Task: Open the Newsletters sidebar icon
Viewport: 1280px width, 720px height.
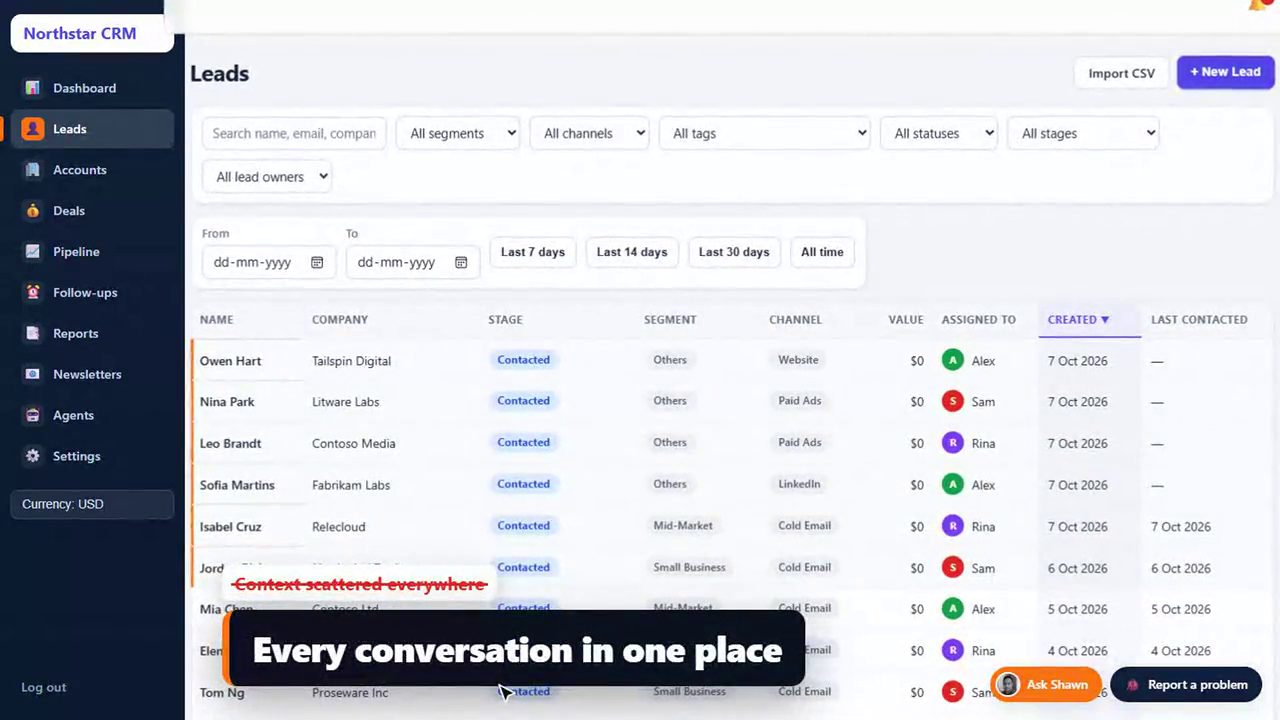Action: tap(33, 375)
